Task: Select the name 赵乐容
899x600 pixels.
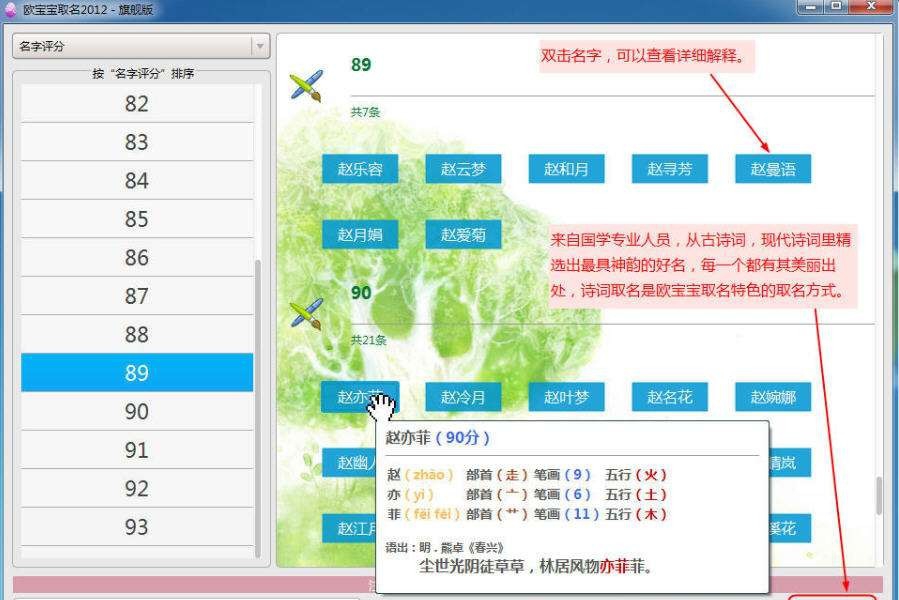Action: pyautogui.click(x=360, y=168)
